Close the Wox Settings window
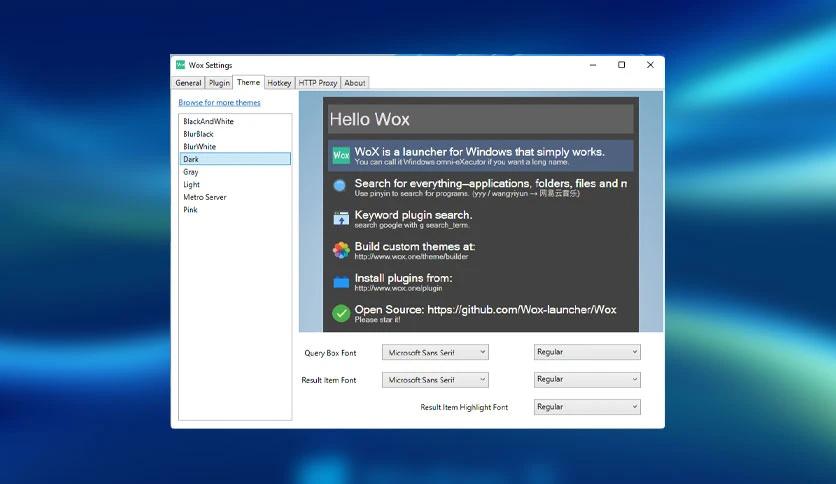Image resolution: width=836 pixels, height=484 pixels. 650,65
